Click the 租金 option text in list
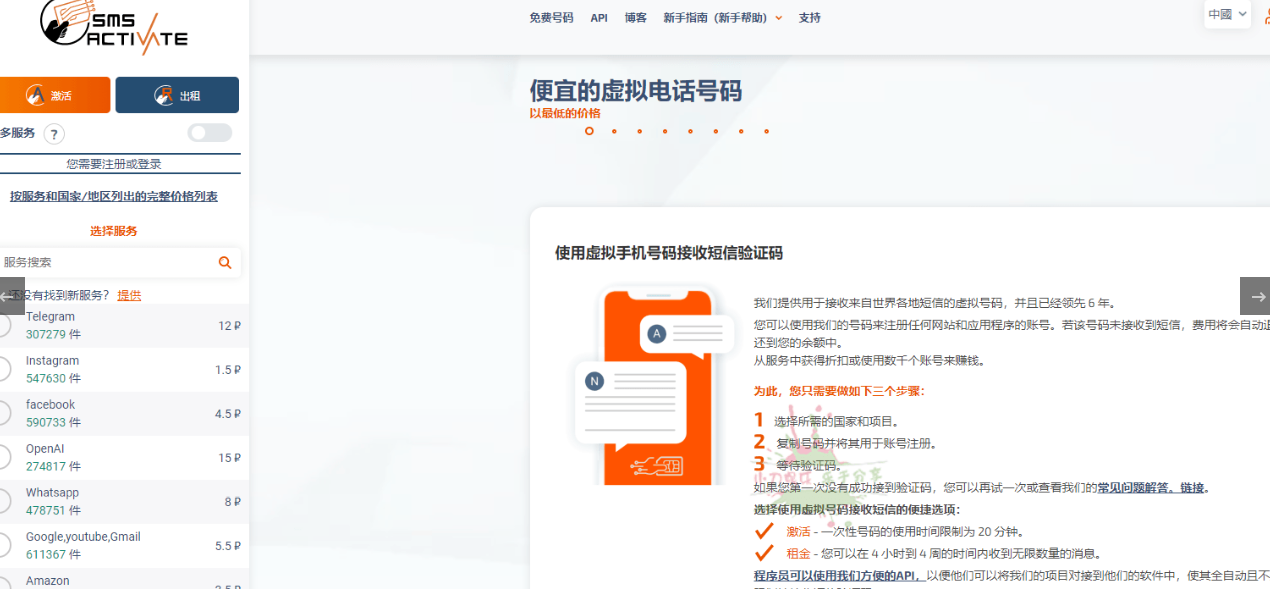Screen dimensions: 1270x589 pos(798,554)
